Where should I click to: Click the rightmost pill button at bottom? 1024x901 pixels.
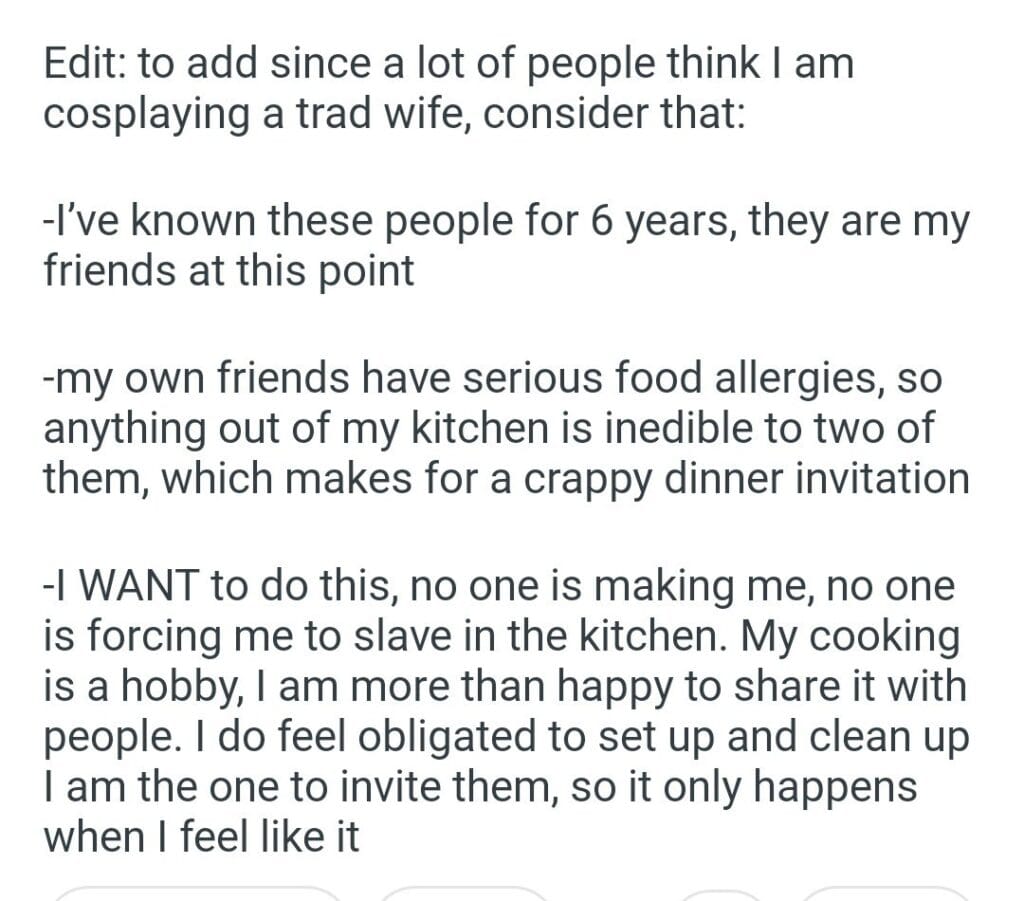(885, 893)
